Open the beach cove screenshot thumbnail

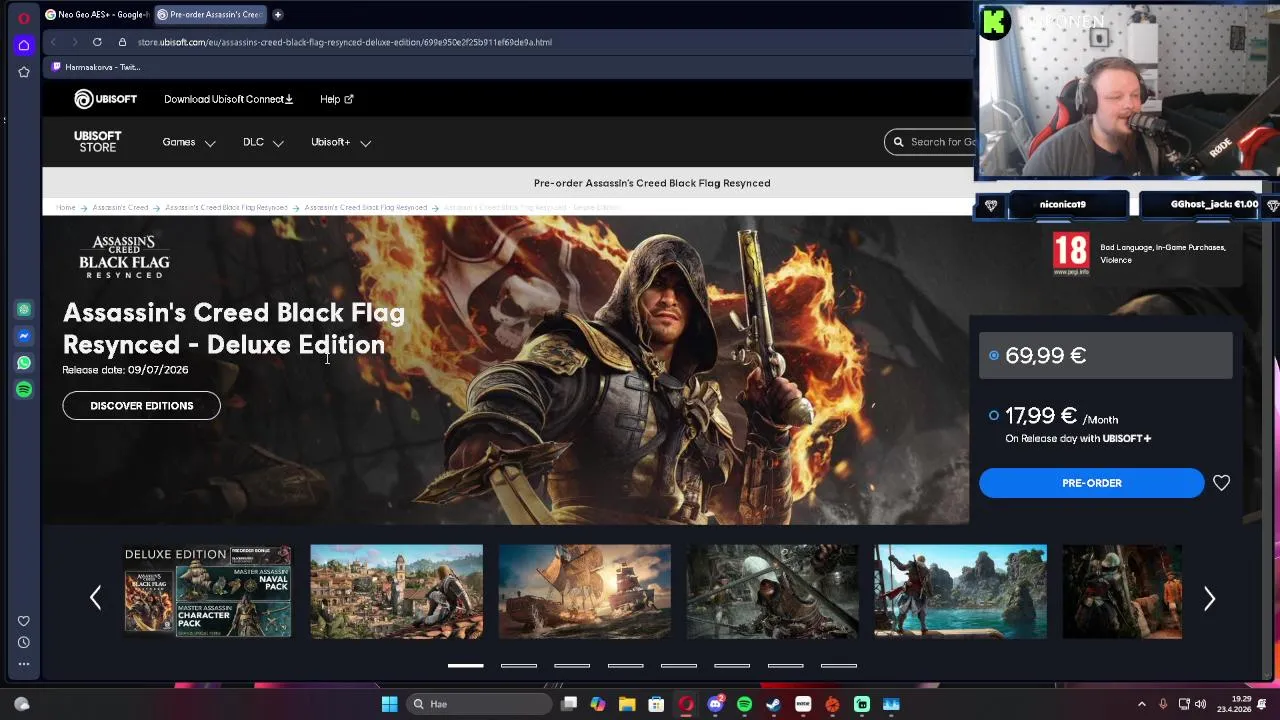point(960,591)
